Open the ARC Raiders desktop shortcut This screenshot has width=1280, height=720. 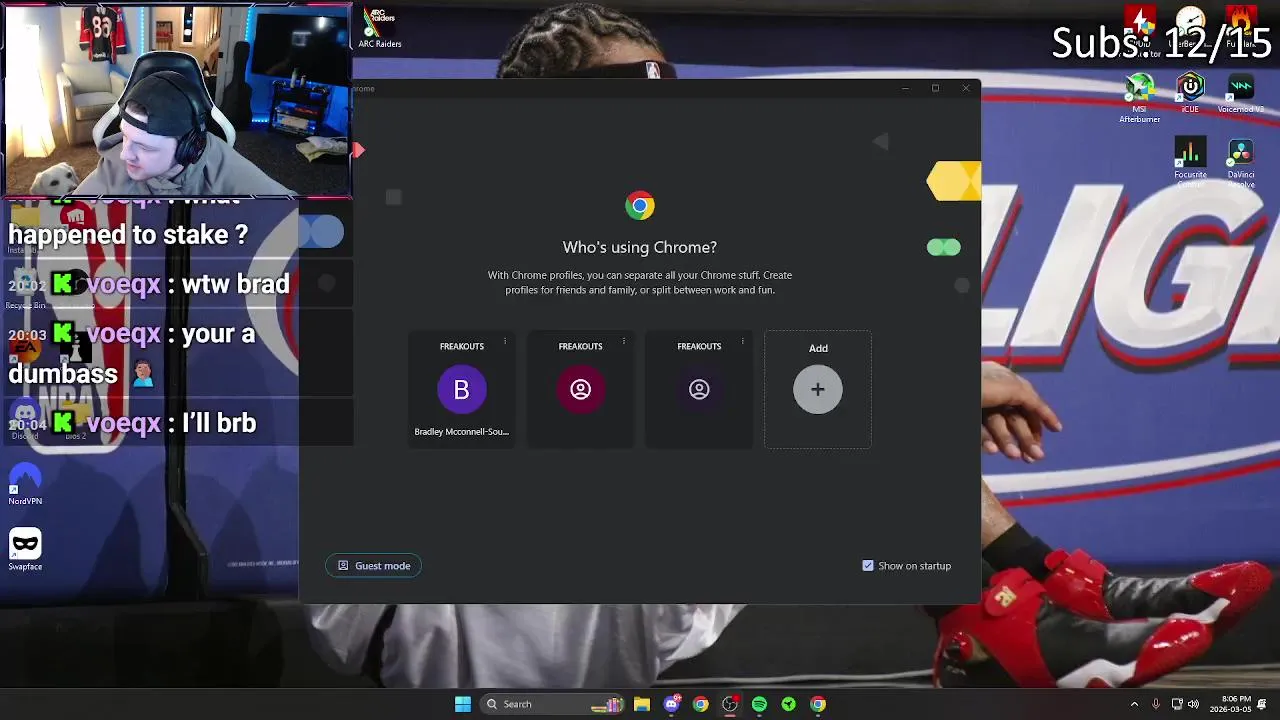click(x=380, y=28)
